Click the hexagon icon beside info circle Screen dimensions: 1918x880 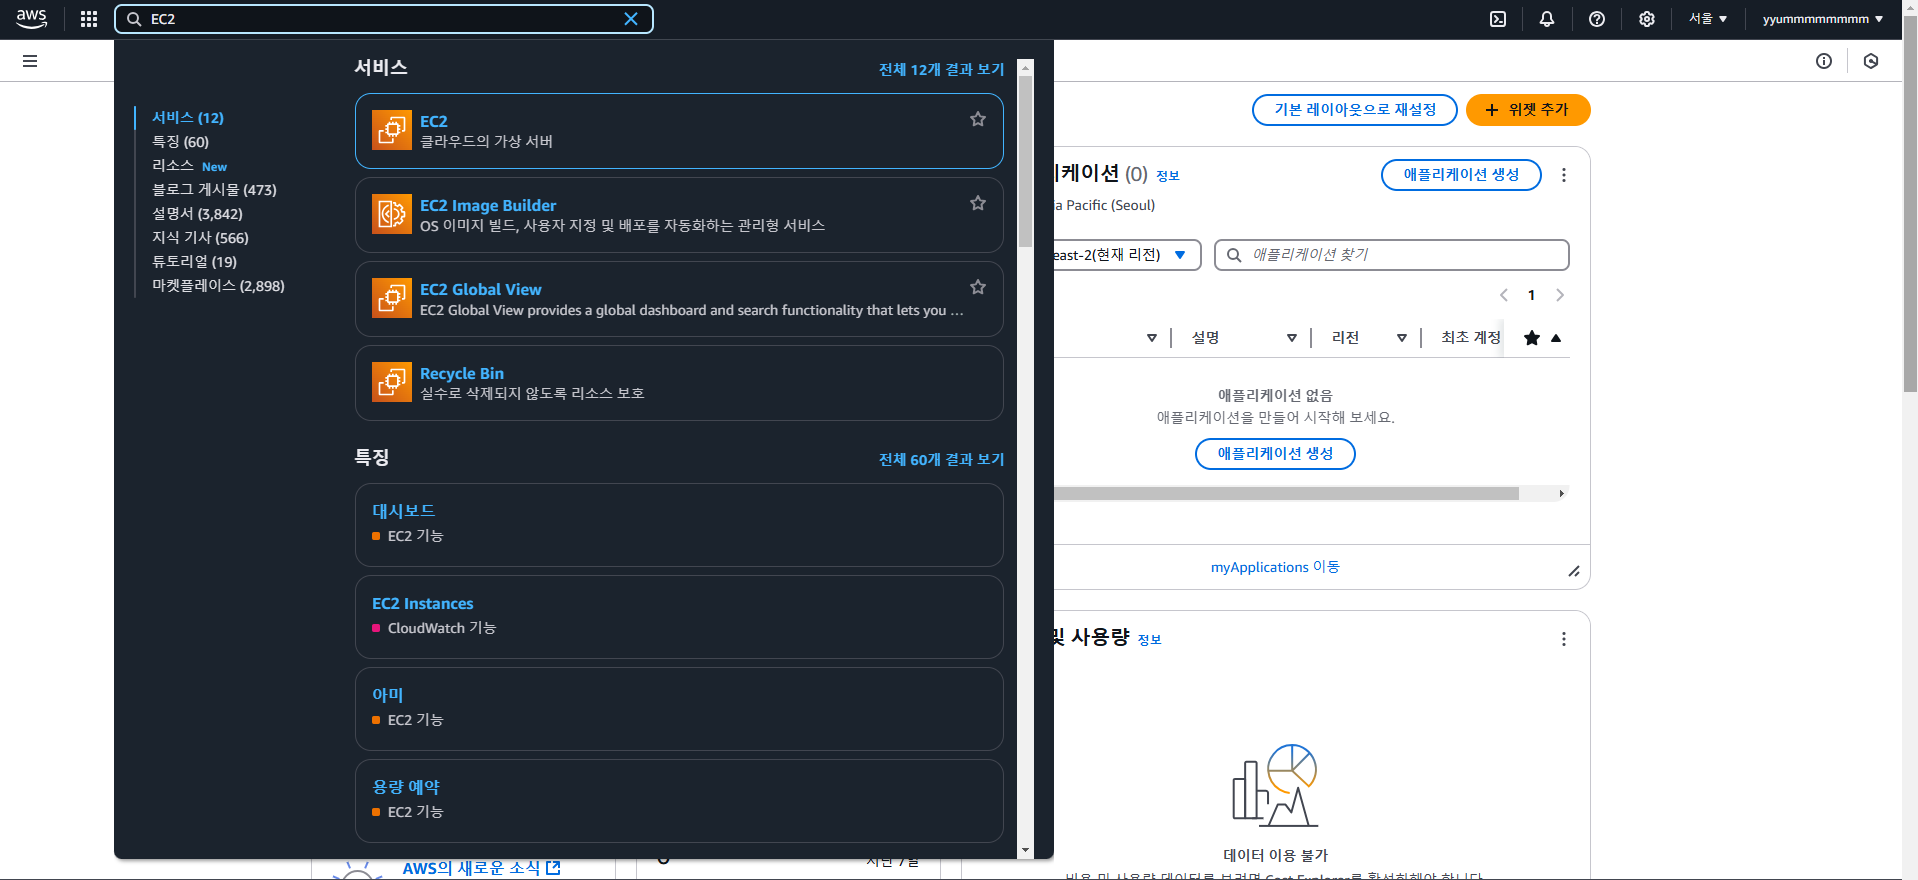(x=1871, y=61)
